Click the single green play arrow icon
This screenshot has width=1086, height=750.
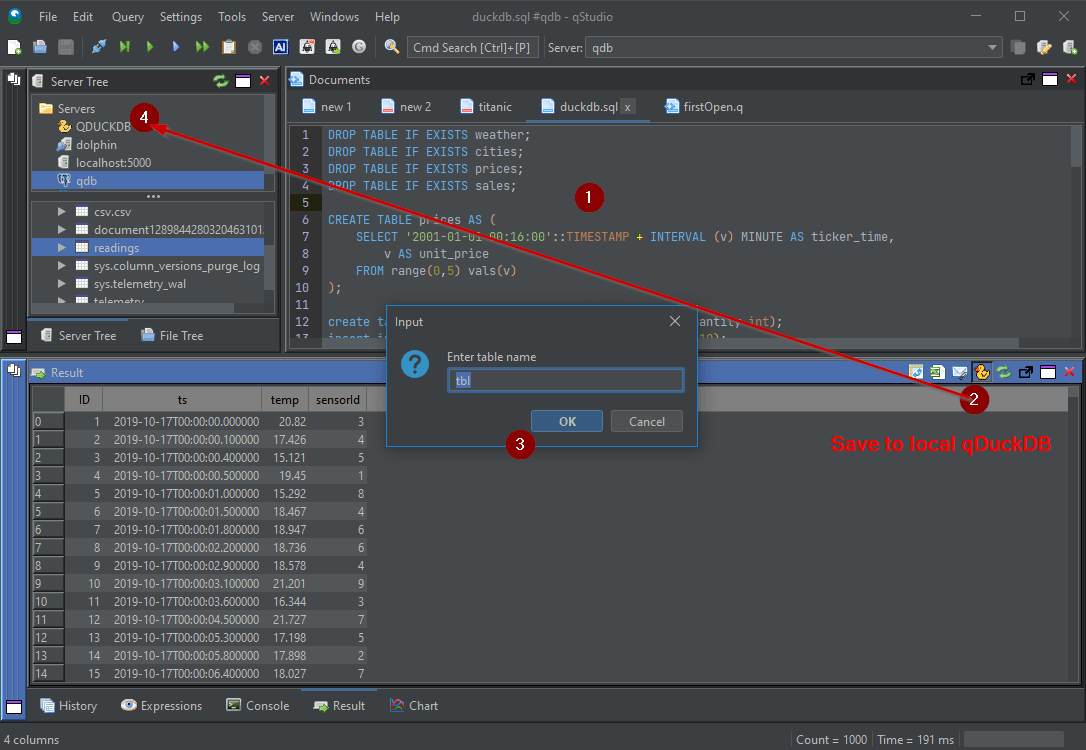(x=150, y=47)
